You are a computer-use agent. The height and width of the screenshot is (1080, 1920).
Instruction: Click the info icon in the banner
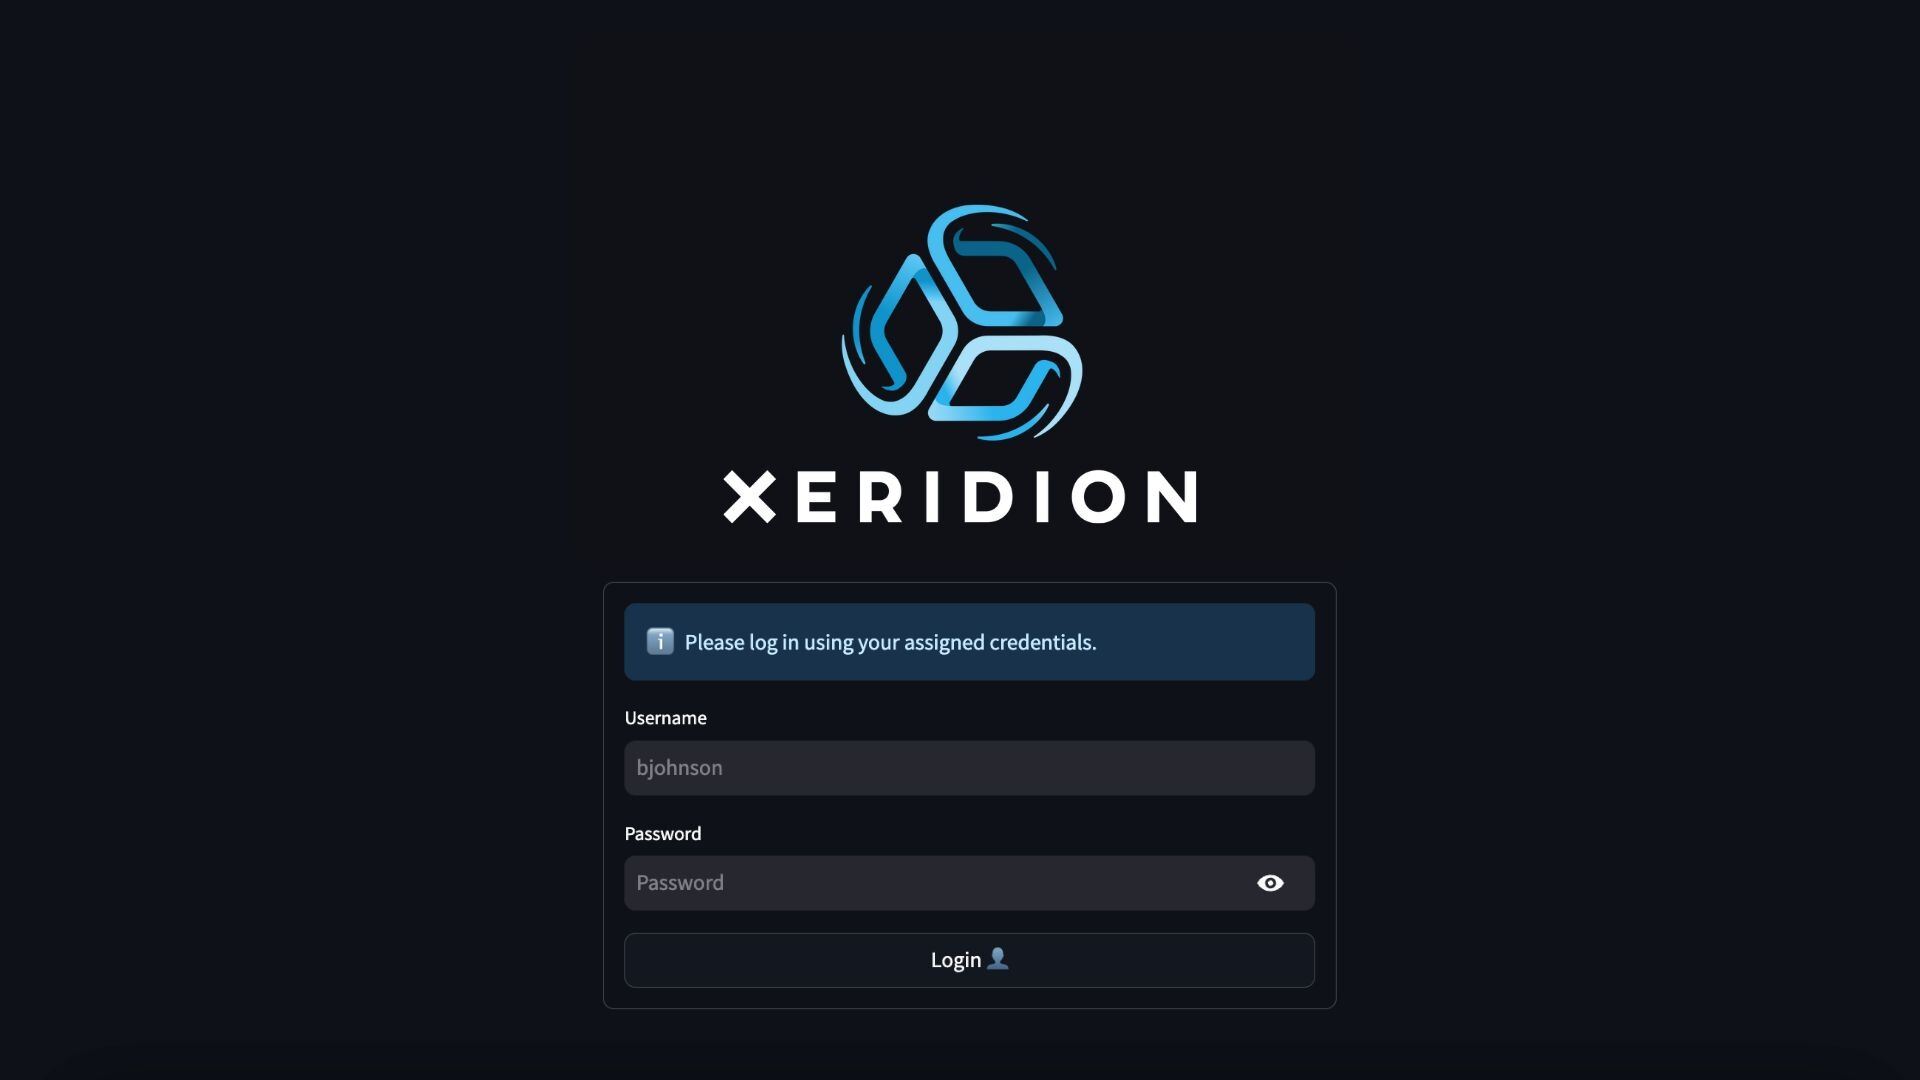659,641
